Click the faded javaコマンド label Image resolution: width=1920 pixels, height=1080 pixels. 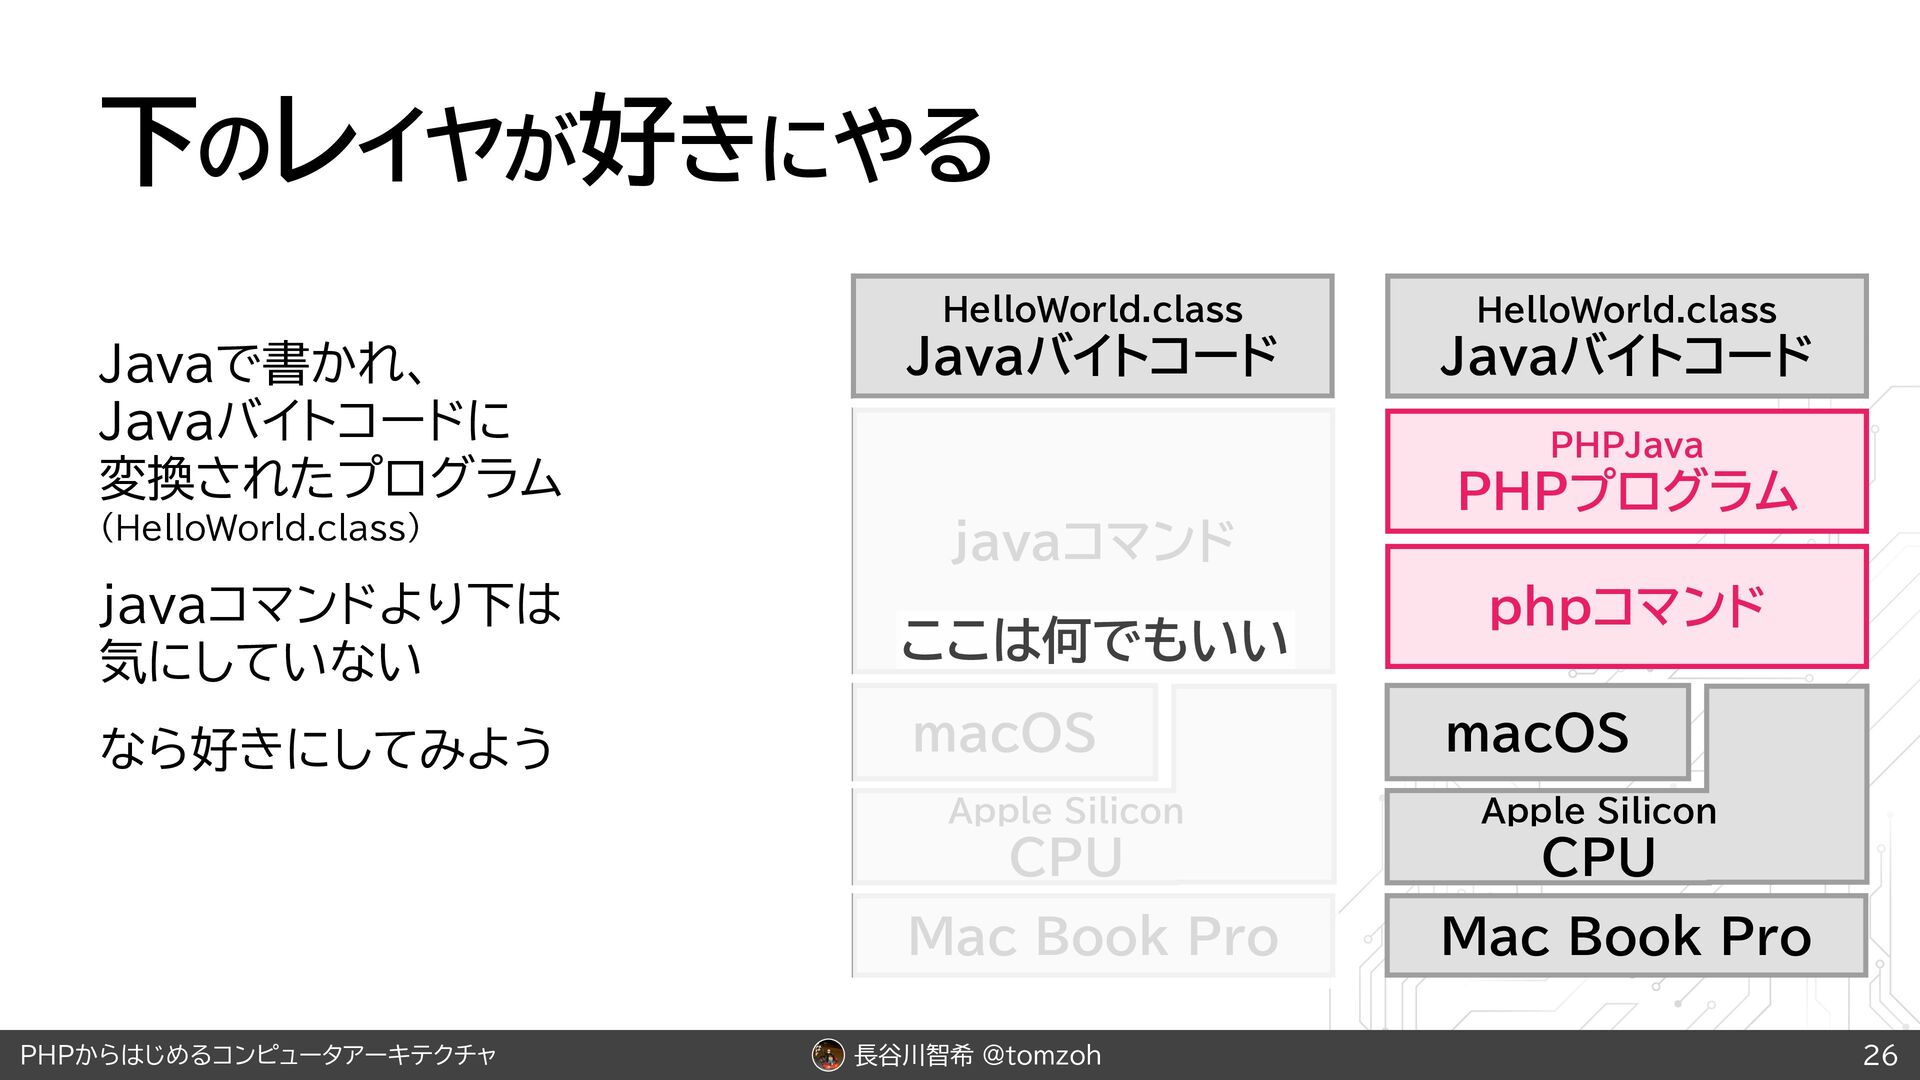1092,541
